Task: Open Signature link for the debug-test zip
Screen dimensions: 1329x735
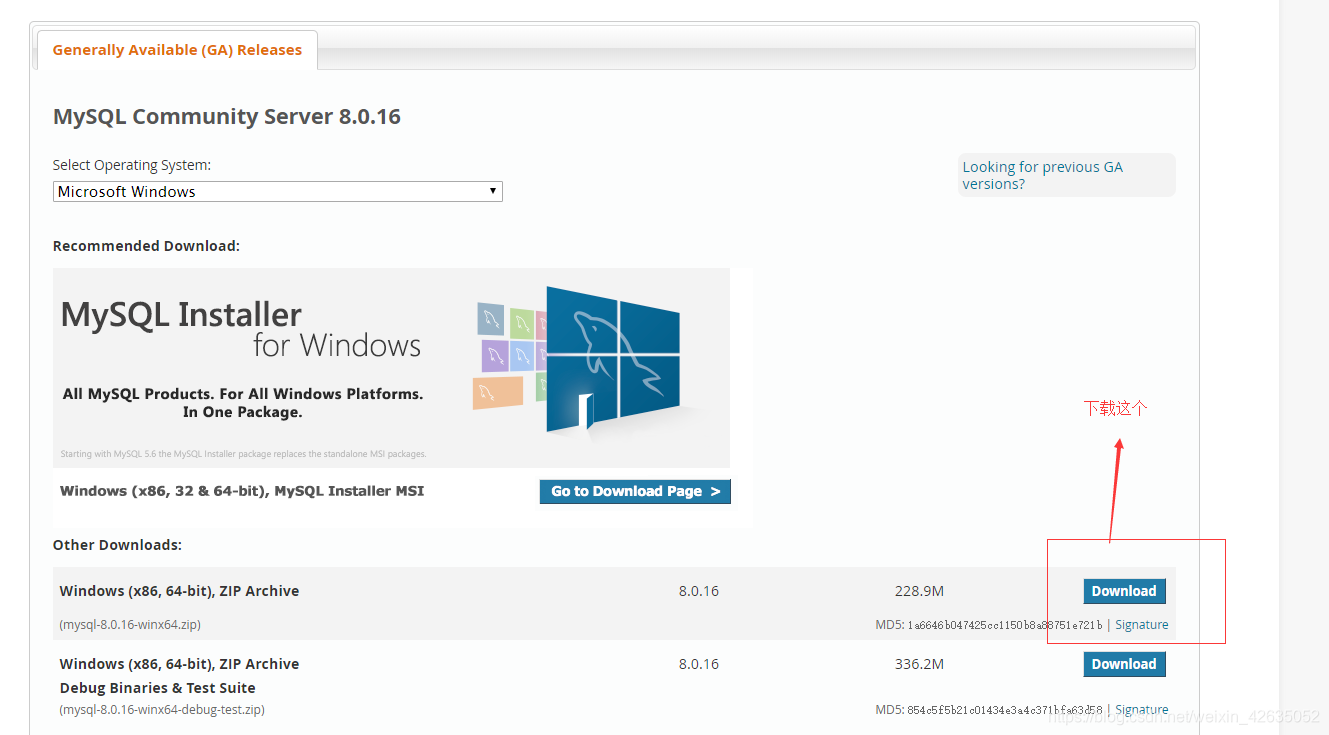Action: tap(1142, 710)
